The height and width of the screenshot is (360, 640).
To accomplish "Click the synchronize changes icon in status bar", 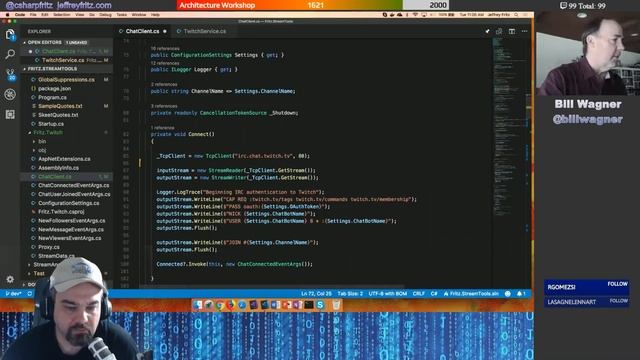I will (x=30, y=293).
